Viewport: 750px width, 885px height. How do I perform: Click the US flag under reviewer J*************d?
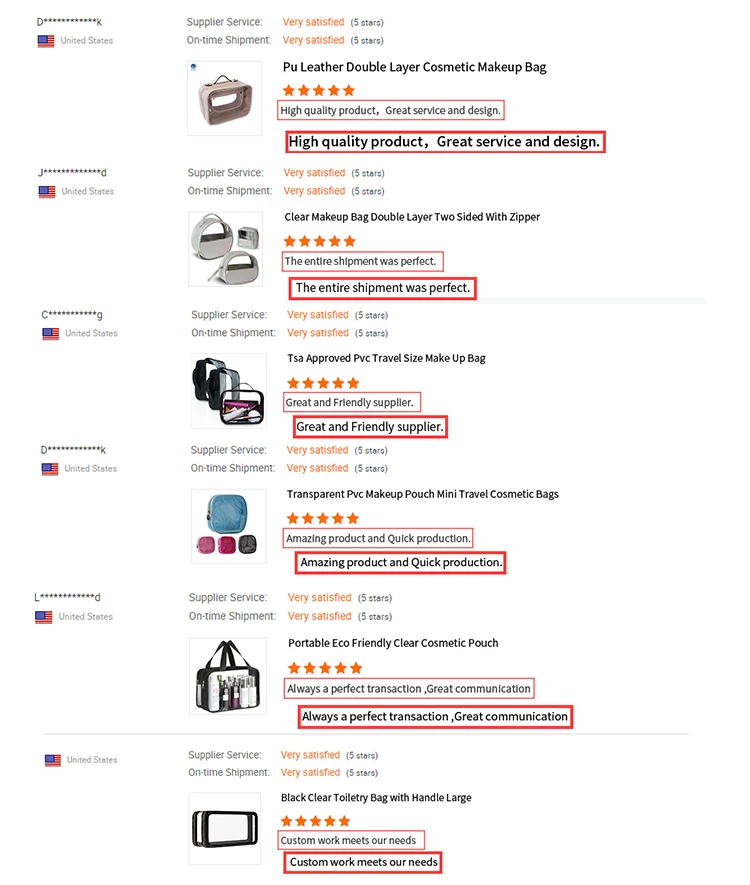point(47,191)
